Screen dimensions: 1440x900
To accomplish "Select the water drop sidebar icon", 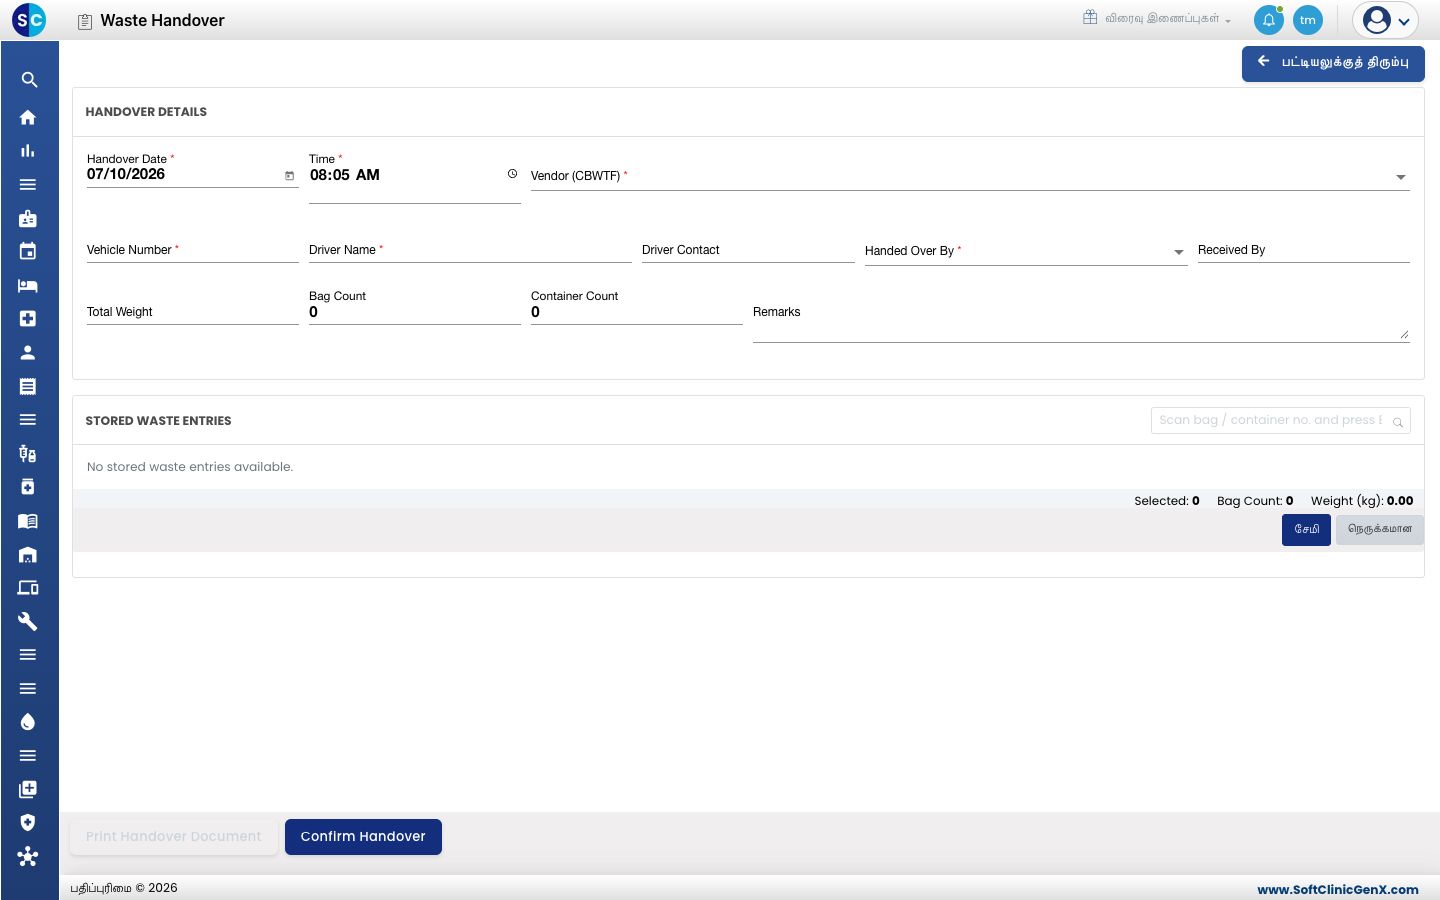I will (x=28, y=722).
